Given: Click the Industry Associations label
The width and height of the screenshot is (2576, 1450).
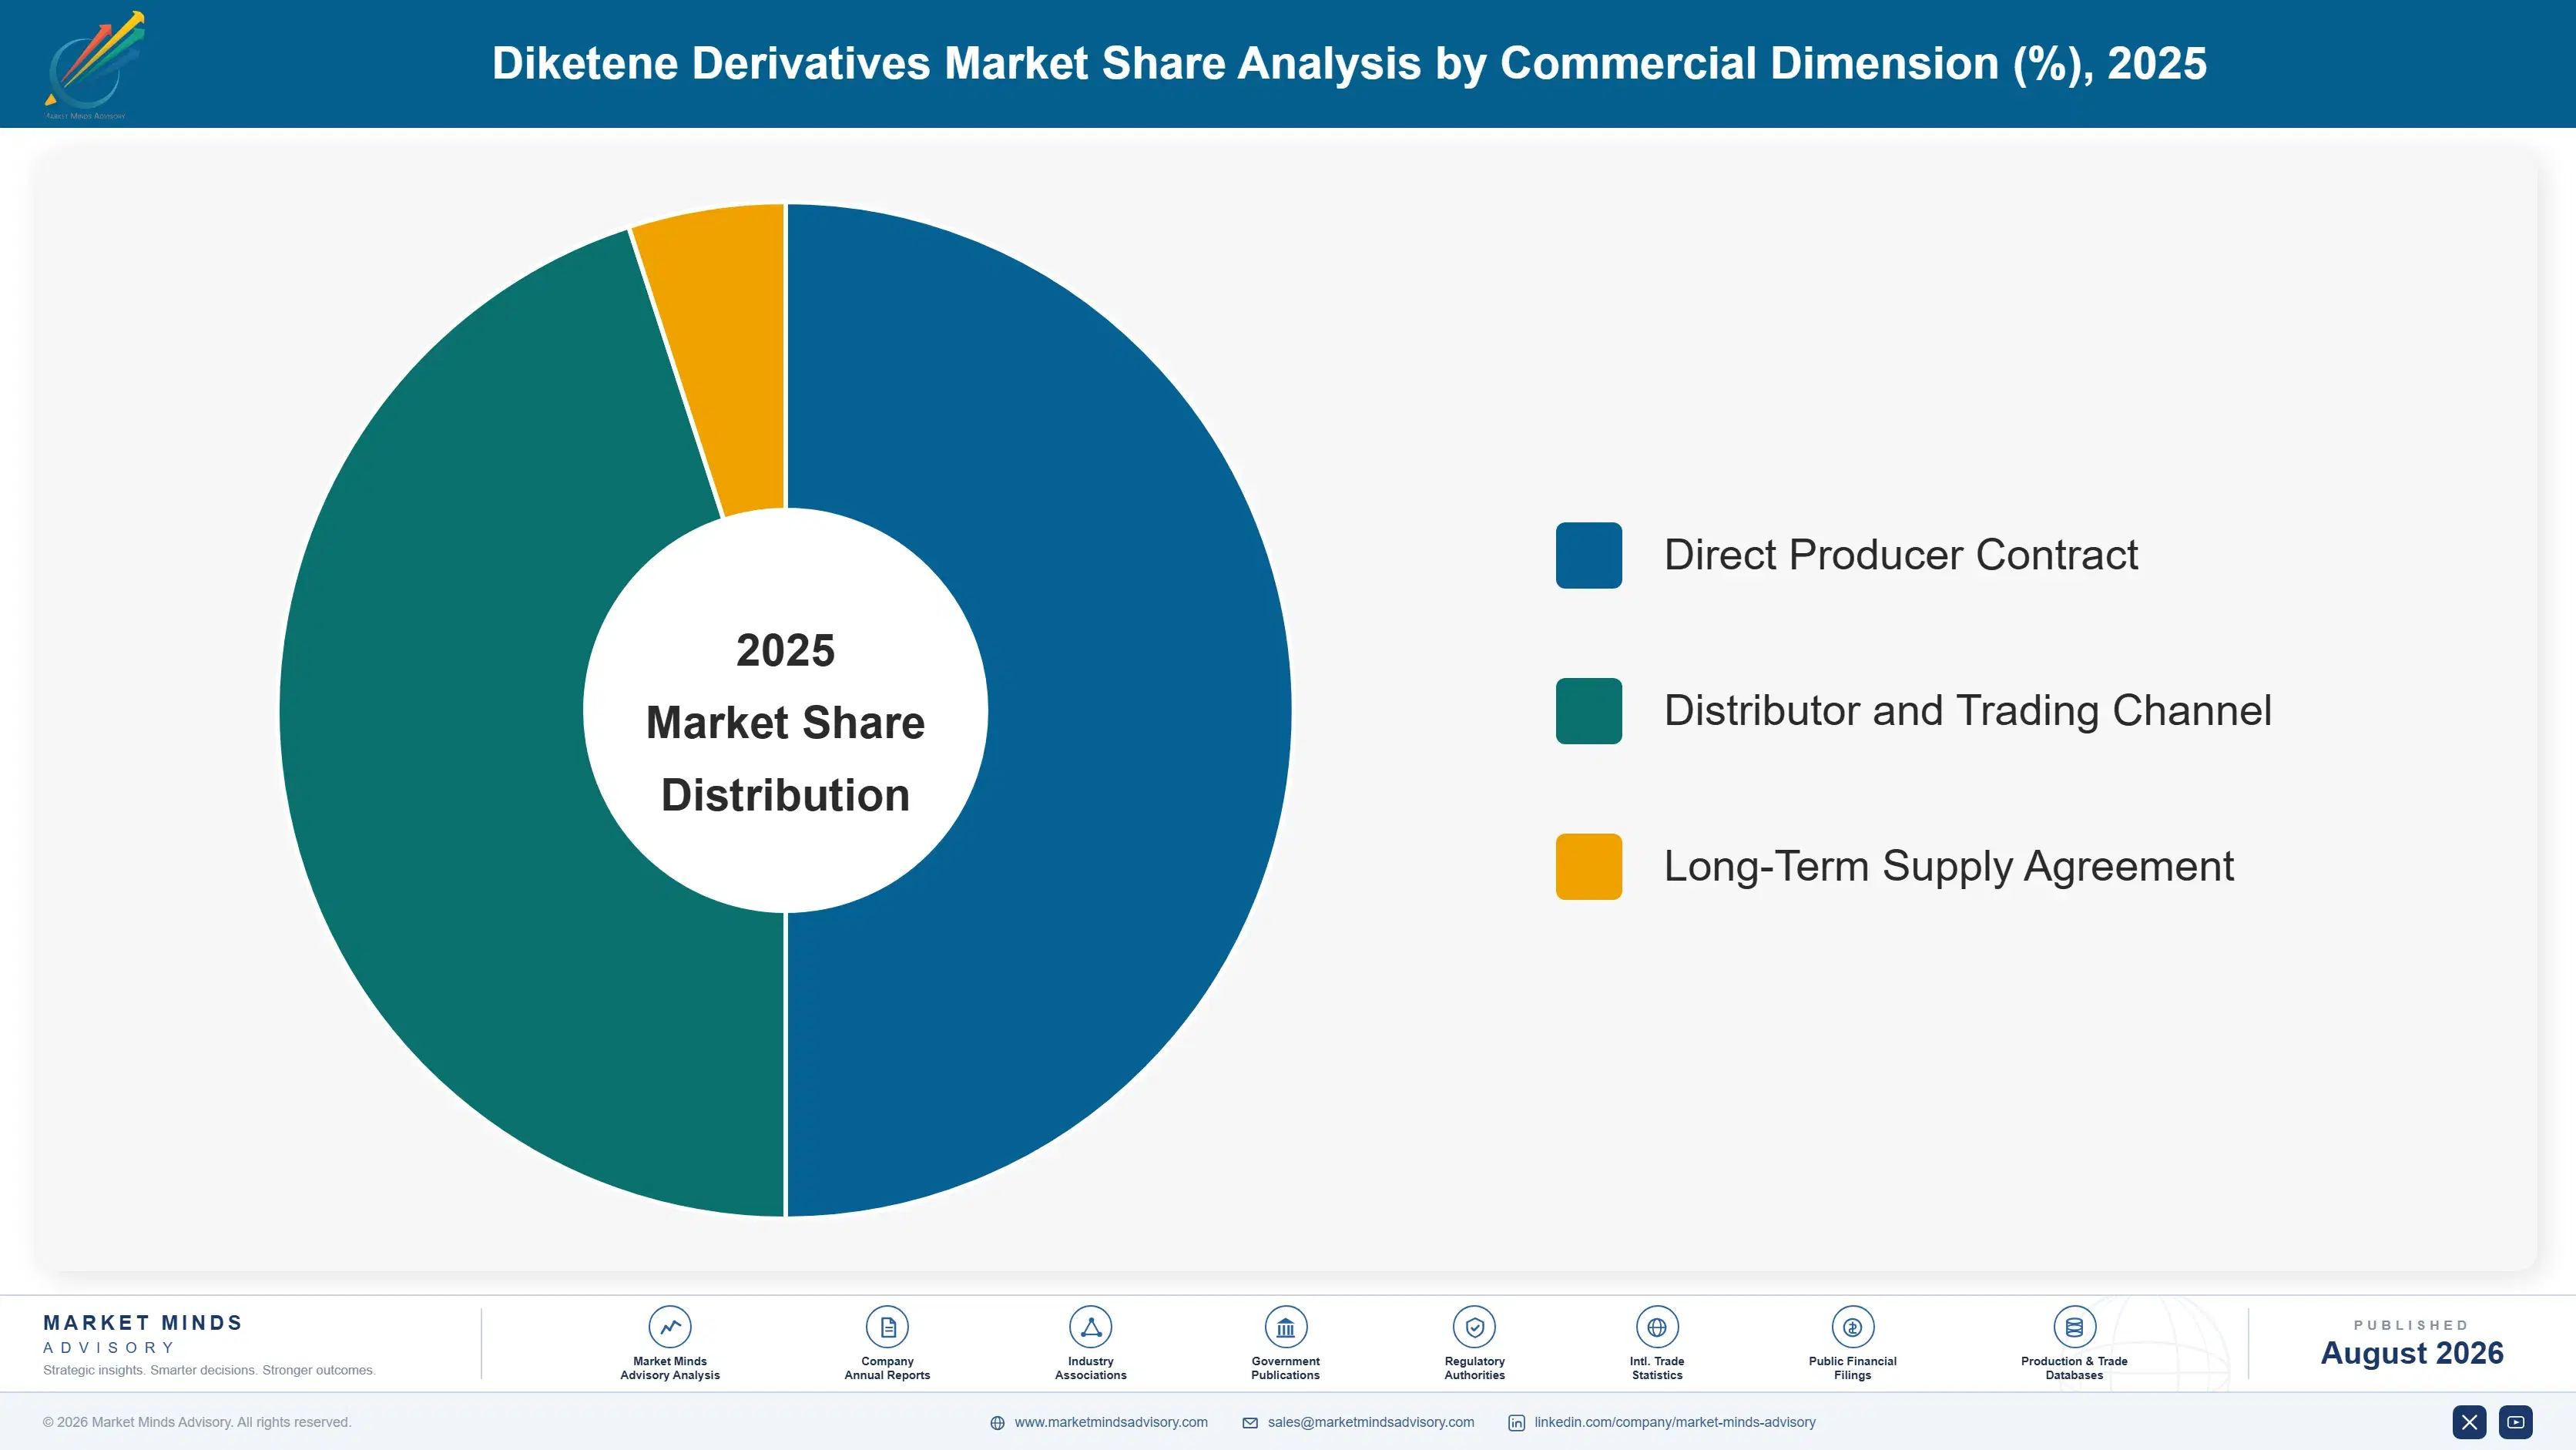Looking at the screenshot, I should tap(1090, 1368).
